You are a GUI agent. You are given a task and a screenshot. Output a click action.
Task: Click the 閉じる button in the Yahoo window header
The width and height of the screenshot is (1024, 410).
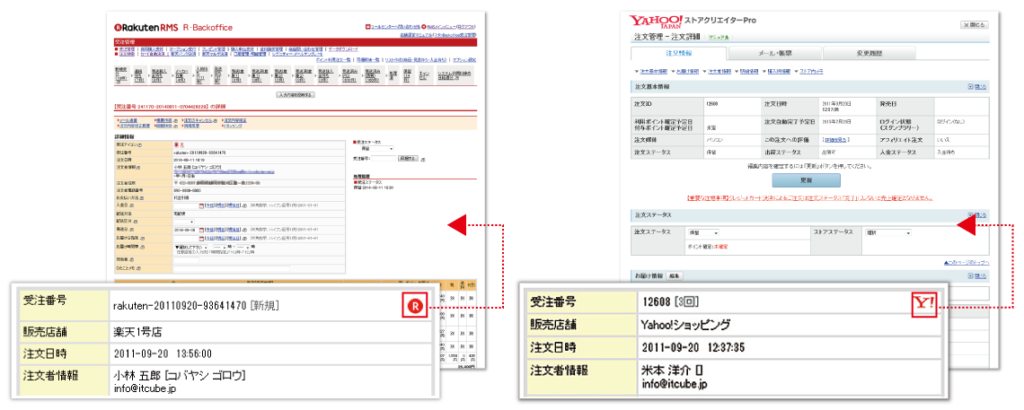click(x=974, y=25)
